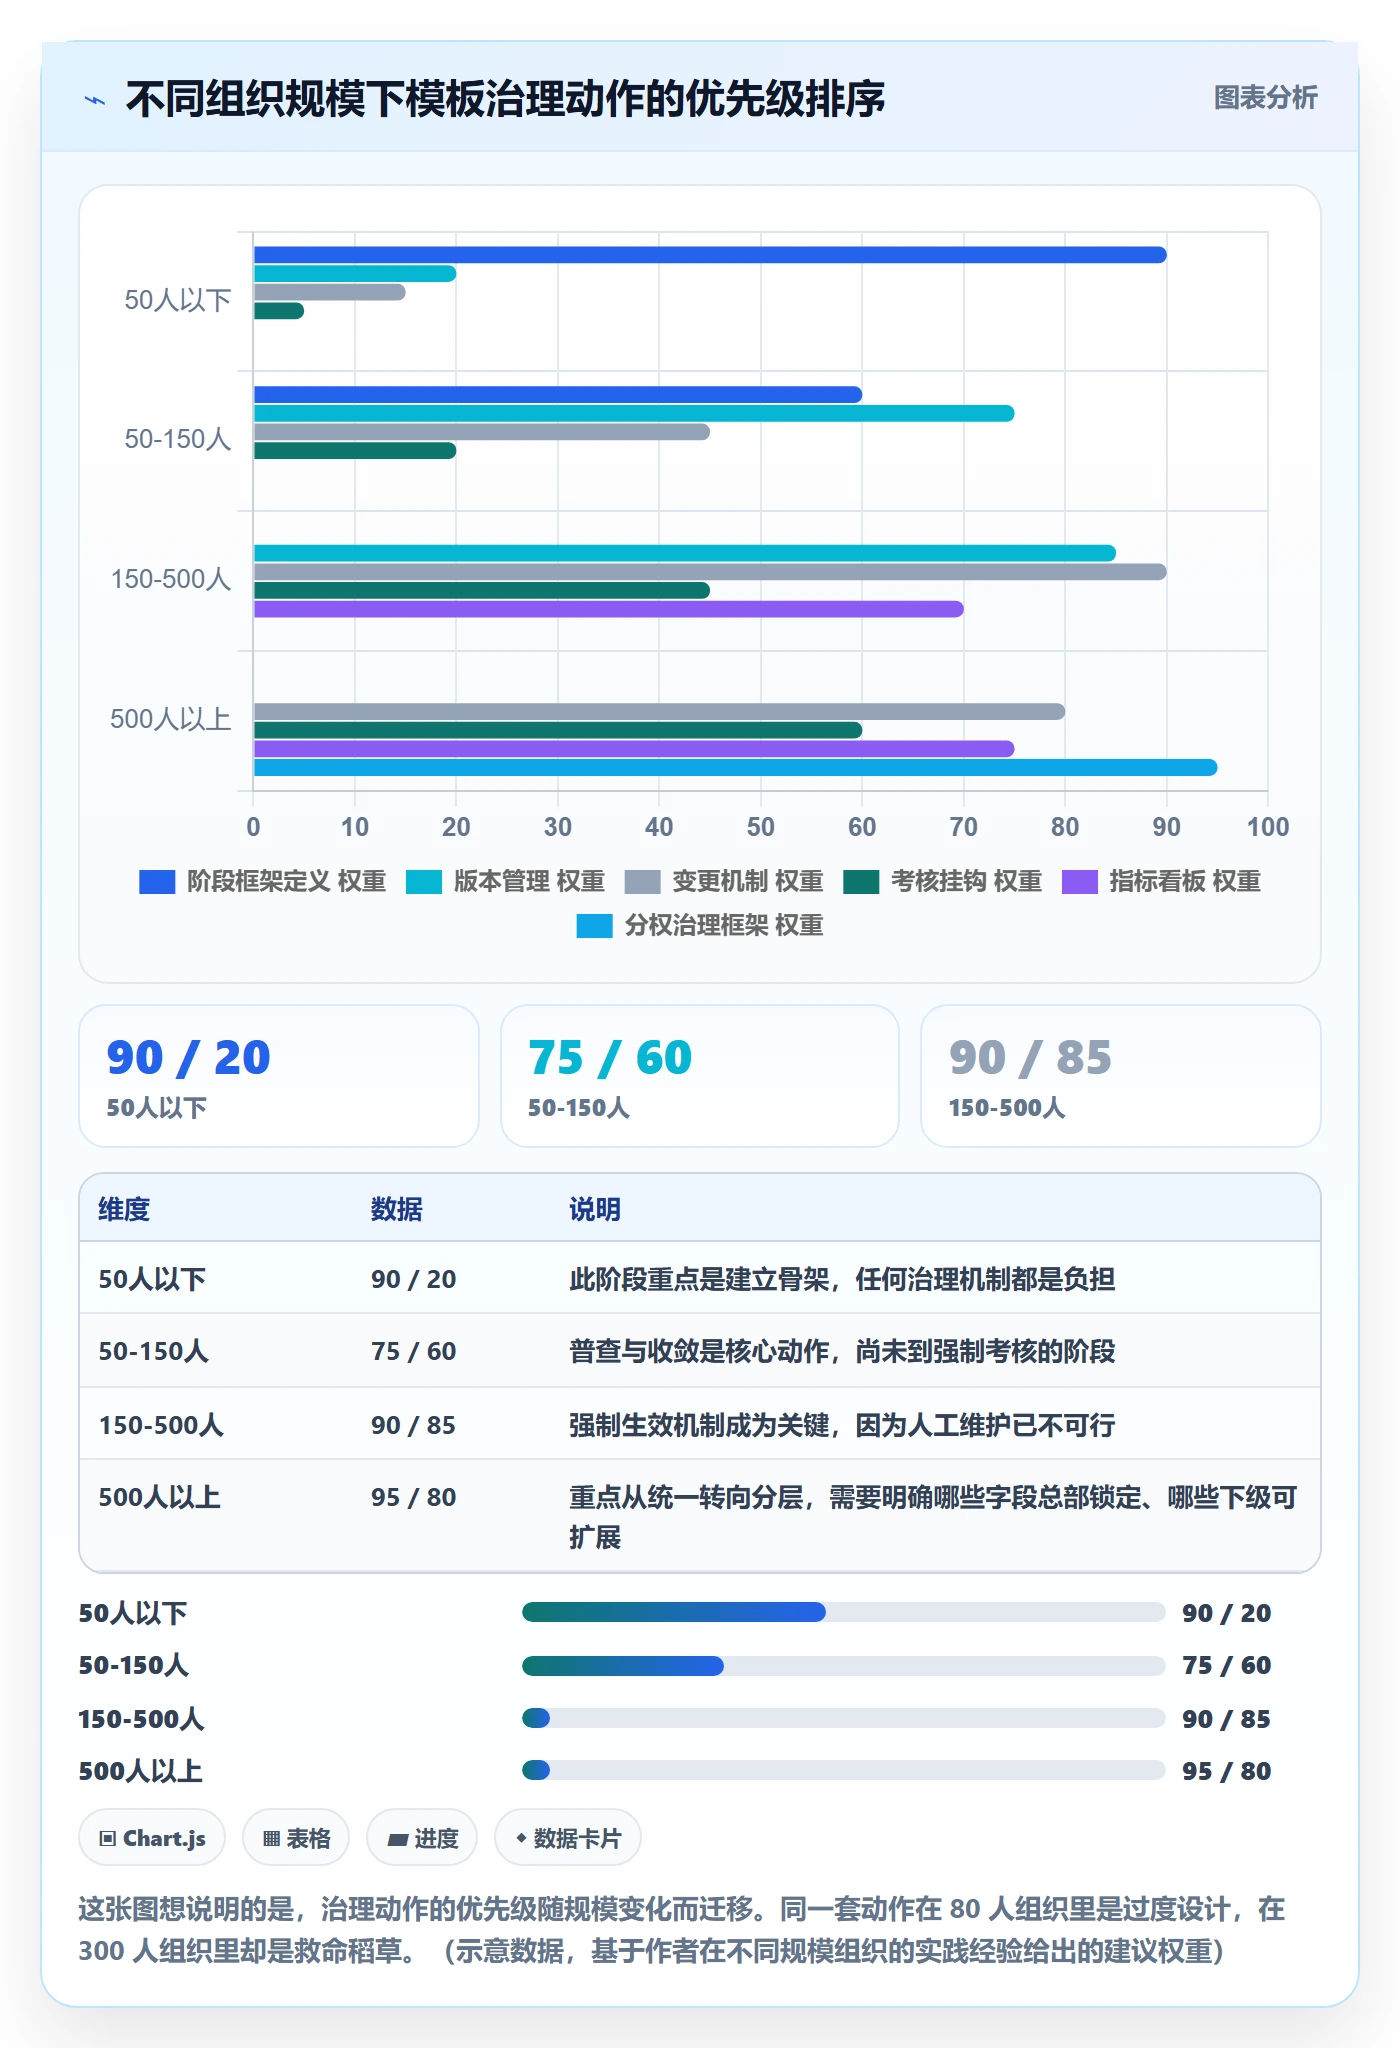Toggle 考核挂钩 权重 legend swatch

pos(861,881)
